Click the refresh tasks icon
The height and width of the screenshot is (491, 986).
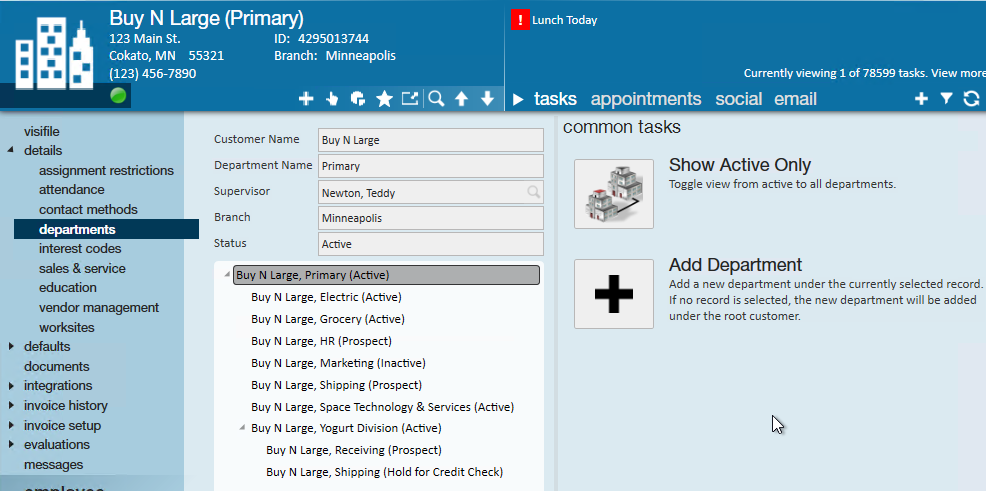tap(972, 99)
